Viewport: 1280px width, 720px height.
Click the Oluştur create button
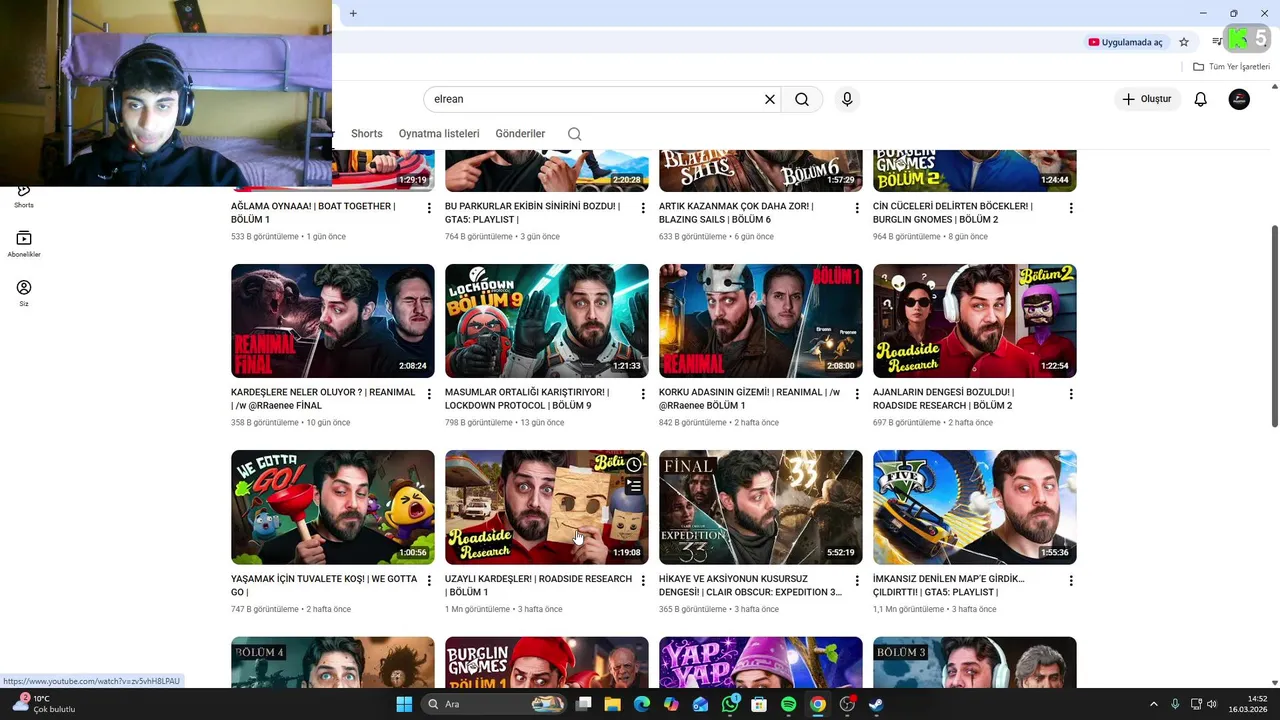point(1147,99)
